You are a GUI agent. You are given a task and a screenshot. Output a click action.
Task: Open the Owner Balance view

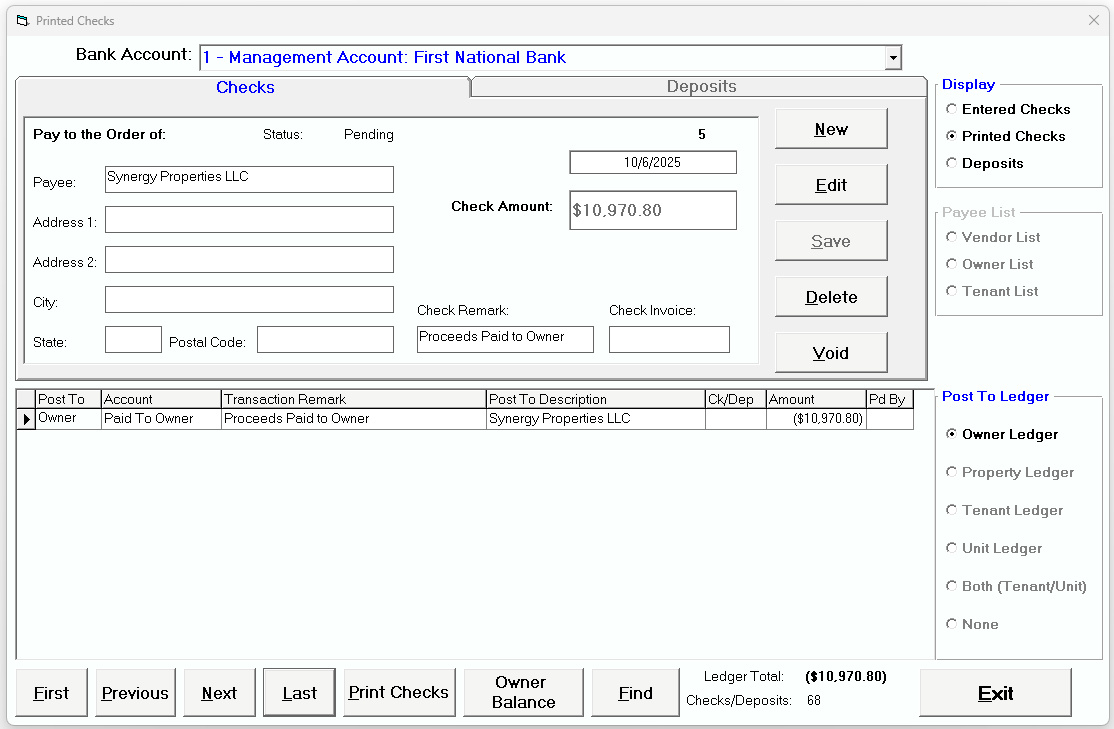[523, 692]
